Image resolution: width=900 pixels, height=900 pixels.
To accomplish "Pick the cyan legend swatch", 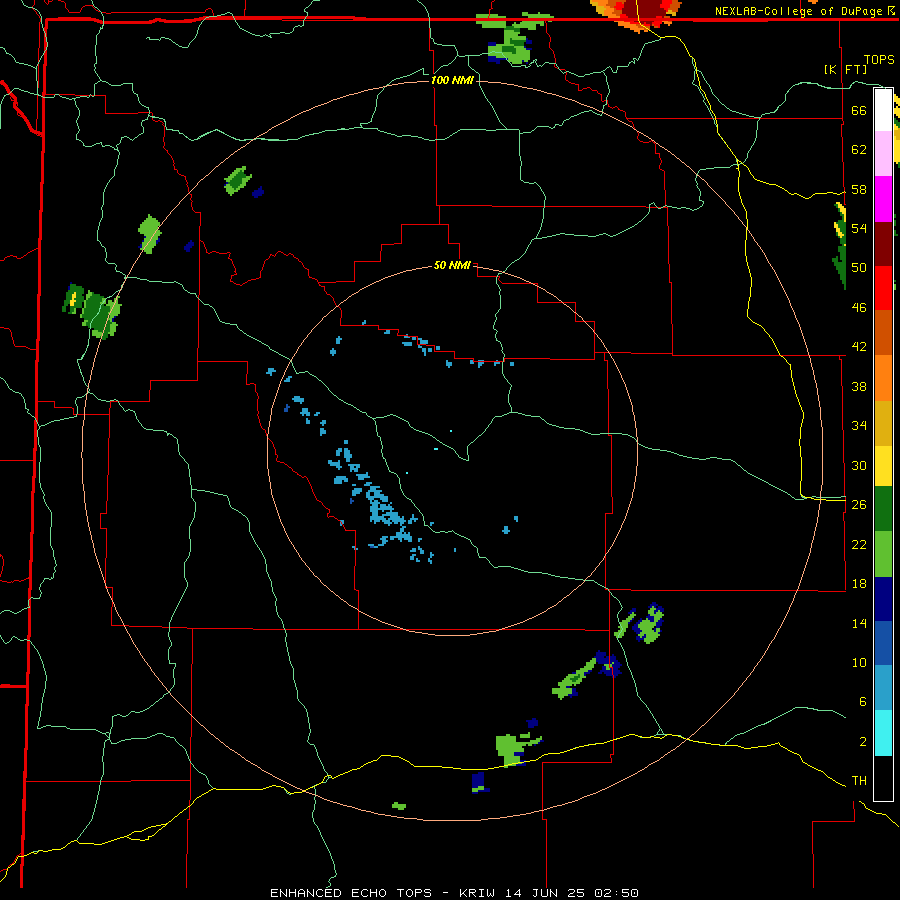I will pos(883,733).
